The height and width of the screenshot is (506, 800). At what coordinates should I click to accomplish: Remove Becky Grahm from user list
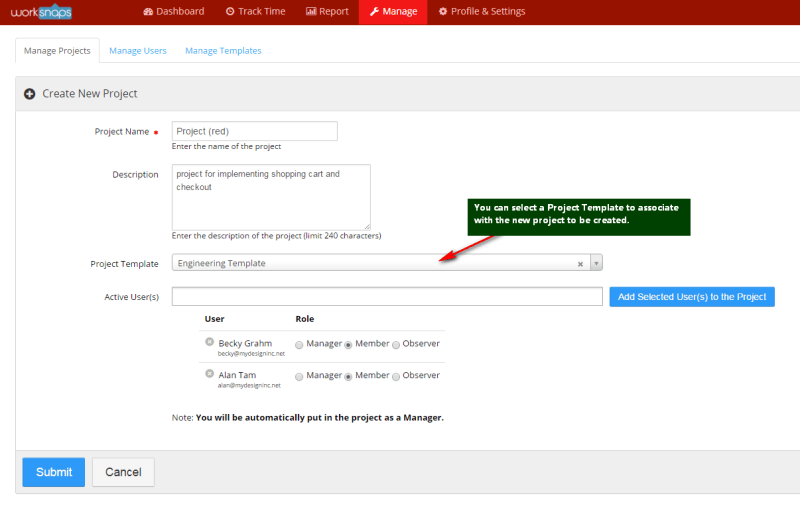point(209,342)
